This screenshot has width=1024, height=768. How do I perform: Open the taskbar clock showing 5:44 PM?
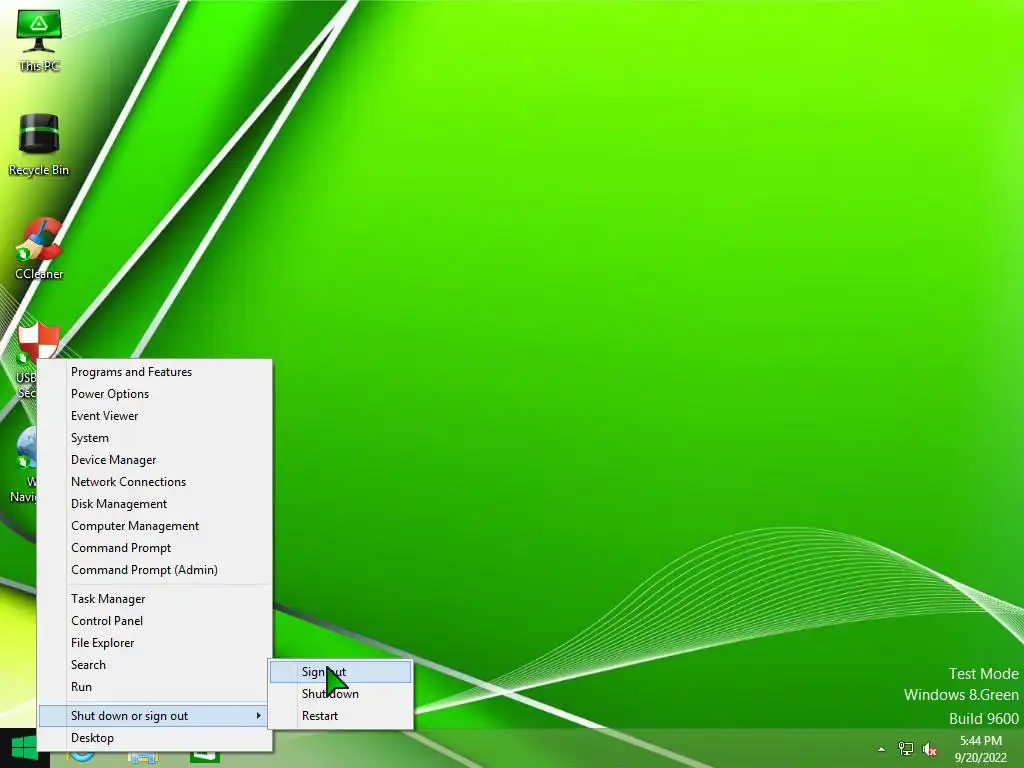pyautogui.click(x=980, y=748)
